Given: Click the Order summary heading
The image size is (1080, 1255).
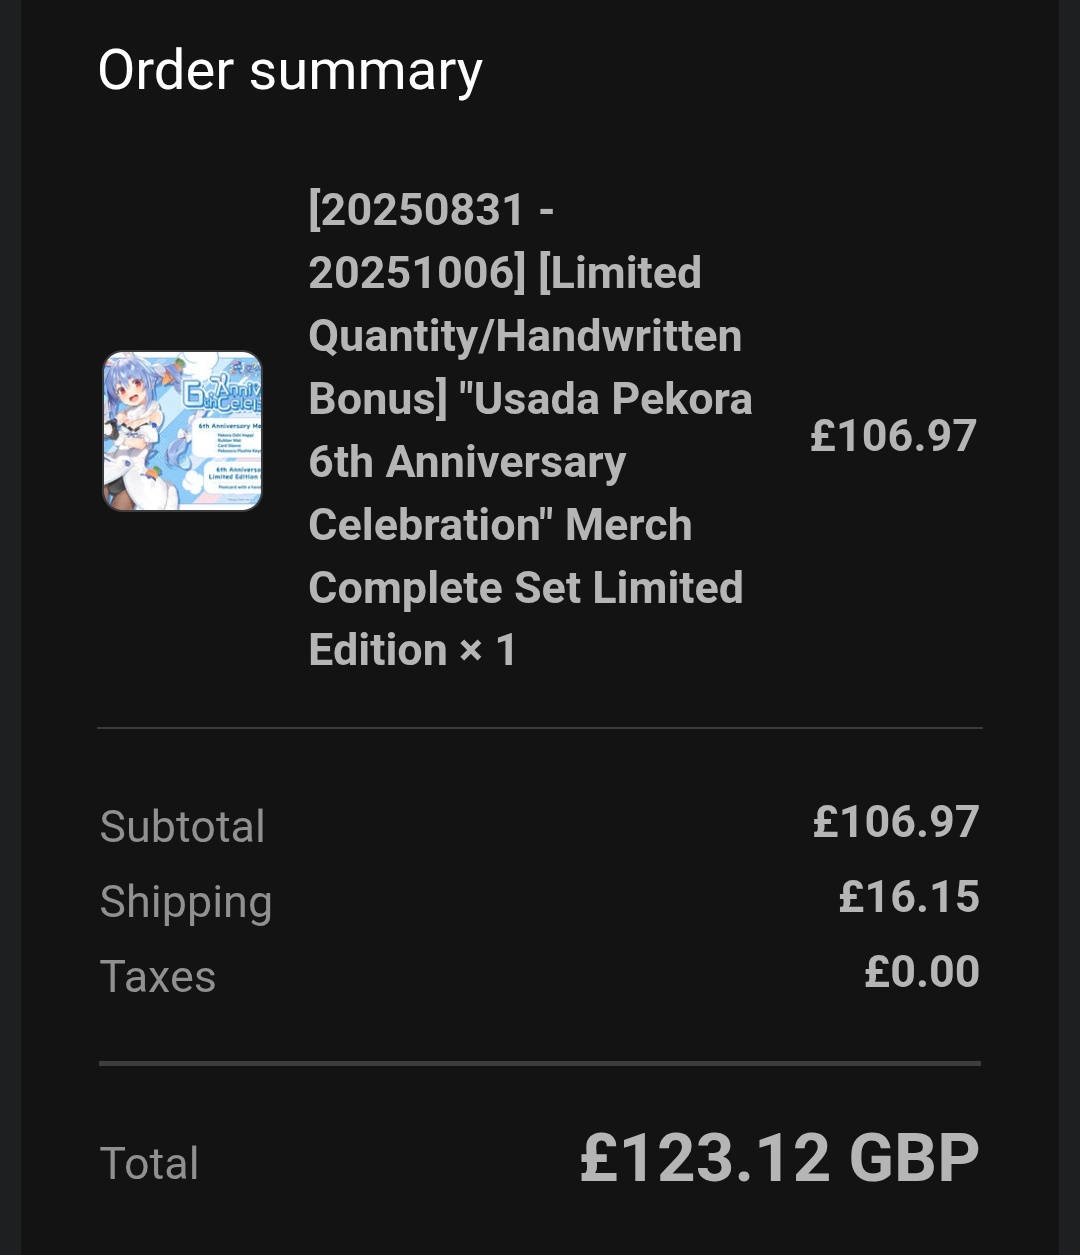Looking at the screenshot, I should coord(290,71).
